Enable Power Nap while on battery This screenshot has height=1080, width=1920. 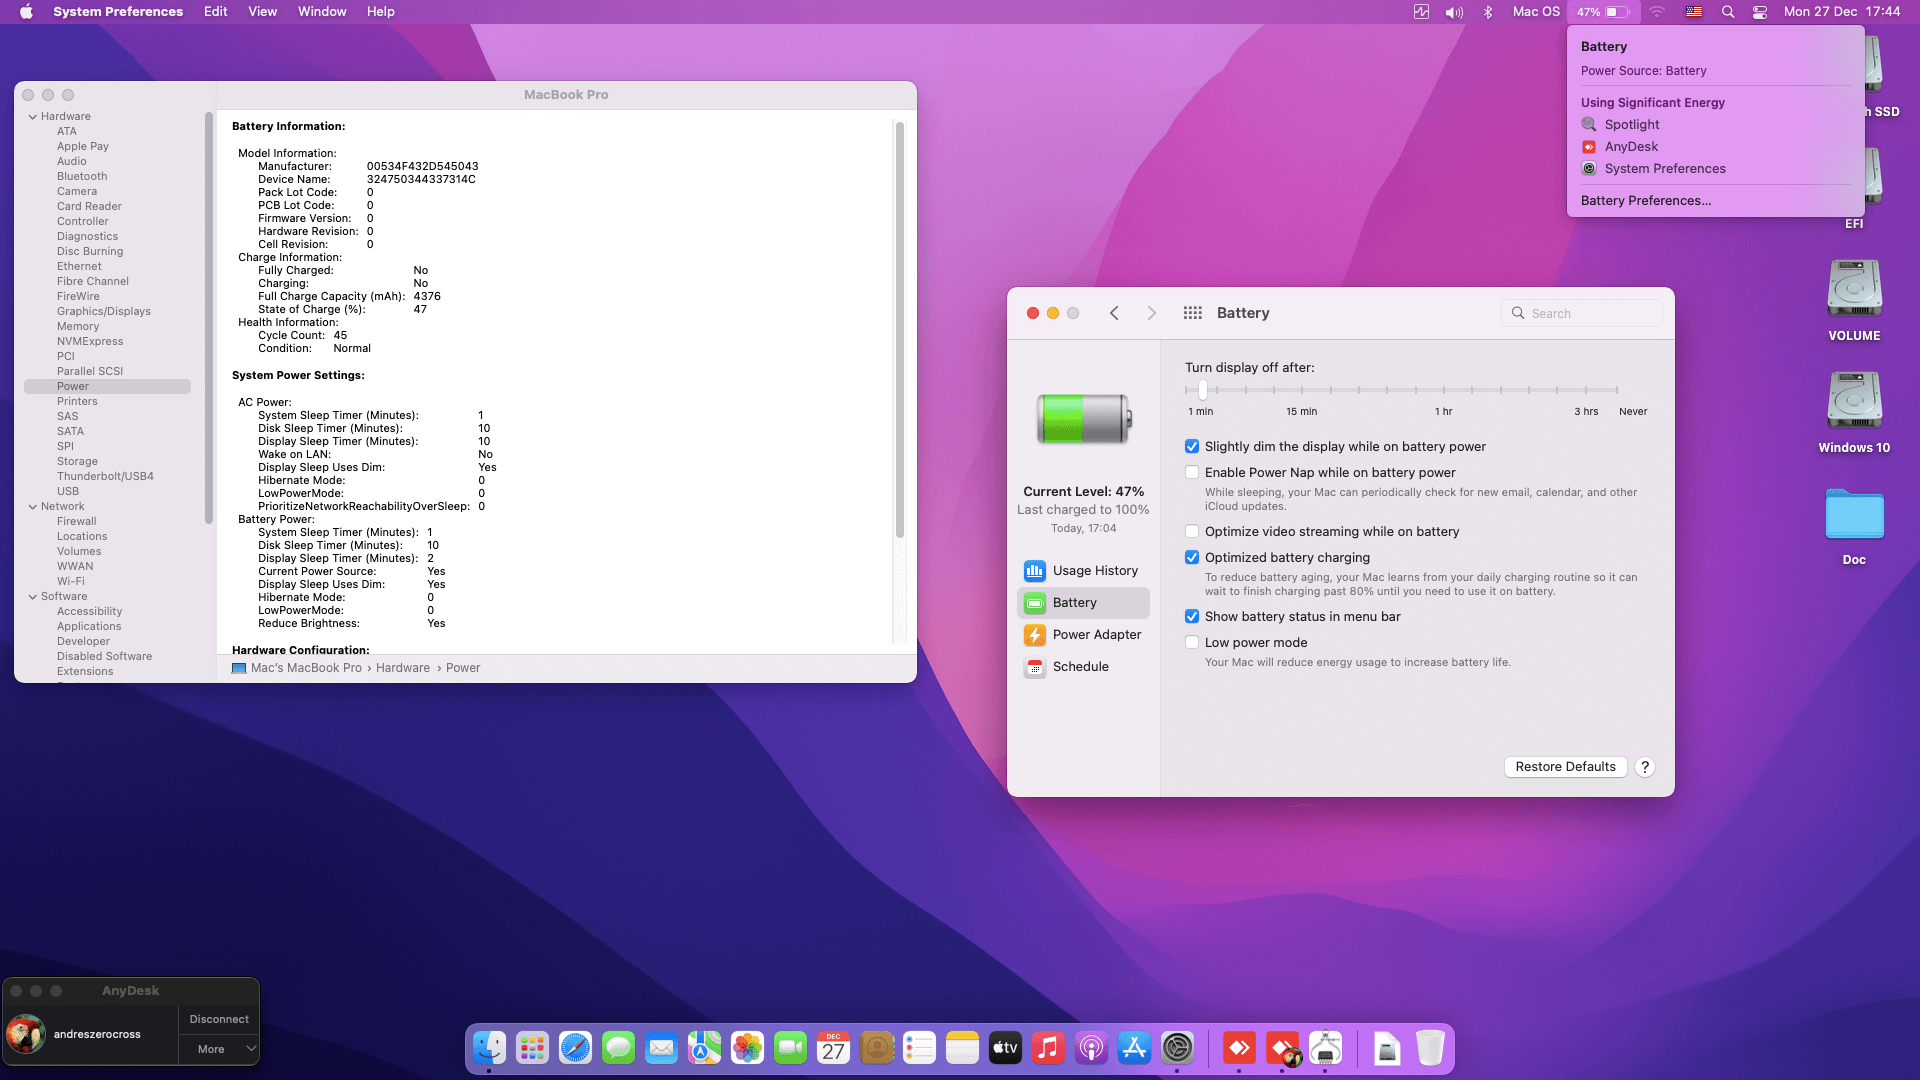[x=1192, y=472]
